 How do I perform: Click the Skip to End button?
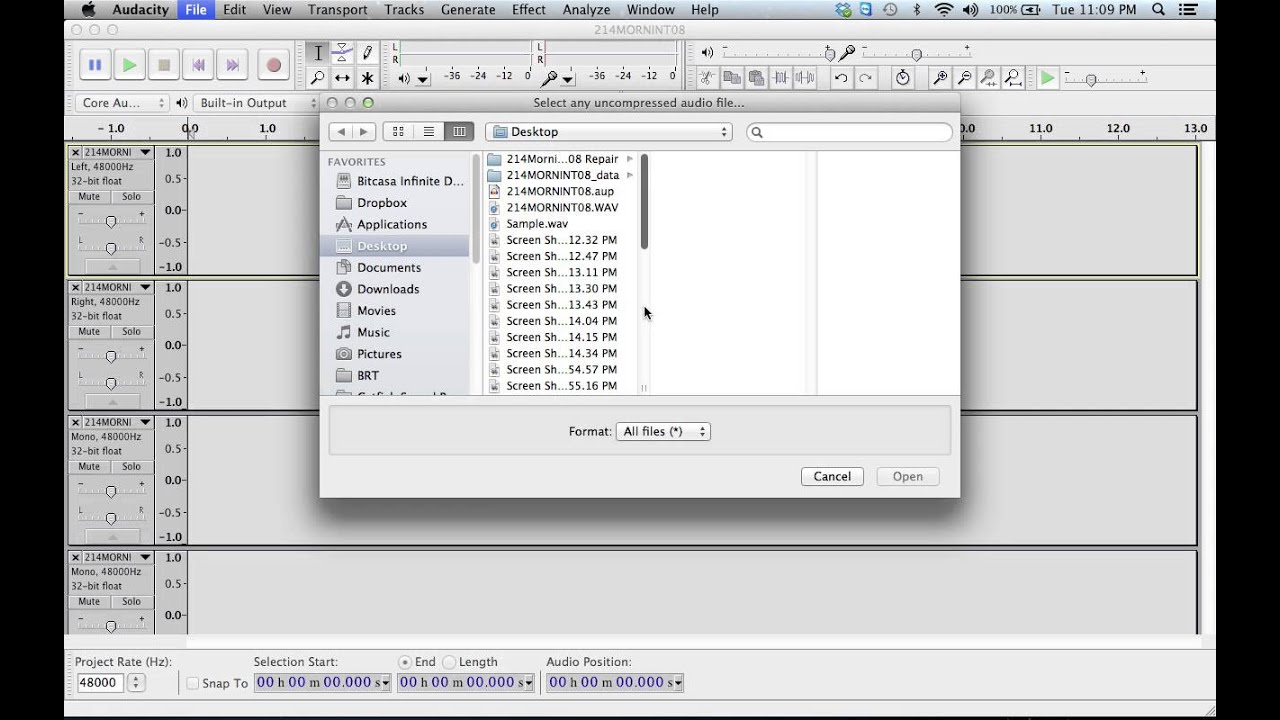click(232, 65)
